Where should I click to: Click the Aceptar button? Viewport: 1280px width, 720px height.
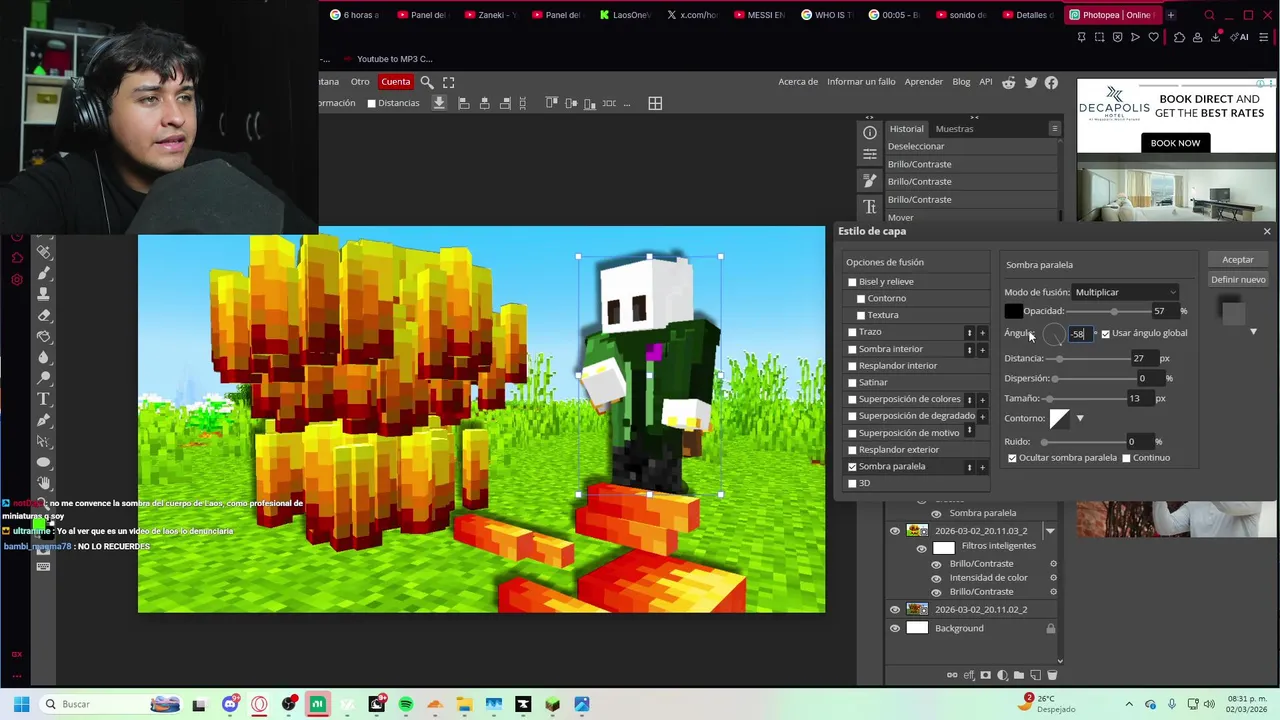(1237, 260)
